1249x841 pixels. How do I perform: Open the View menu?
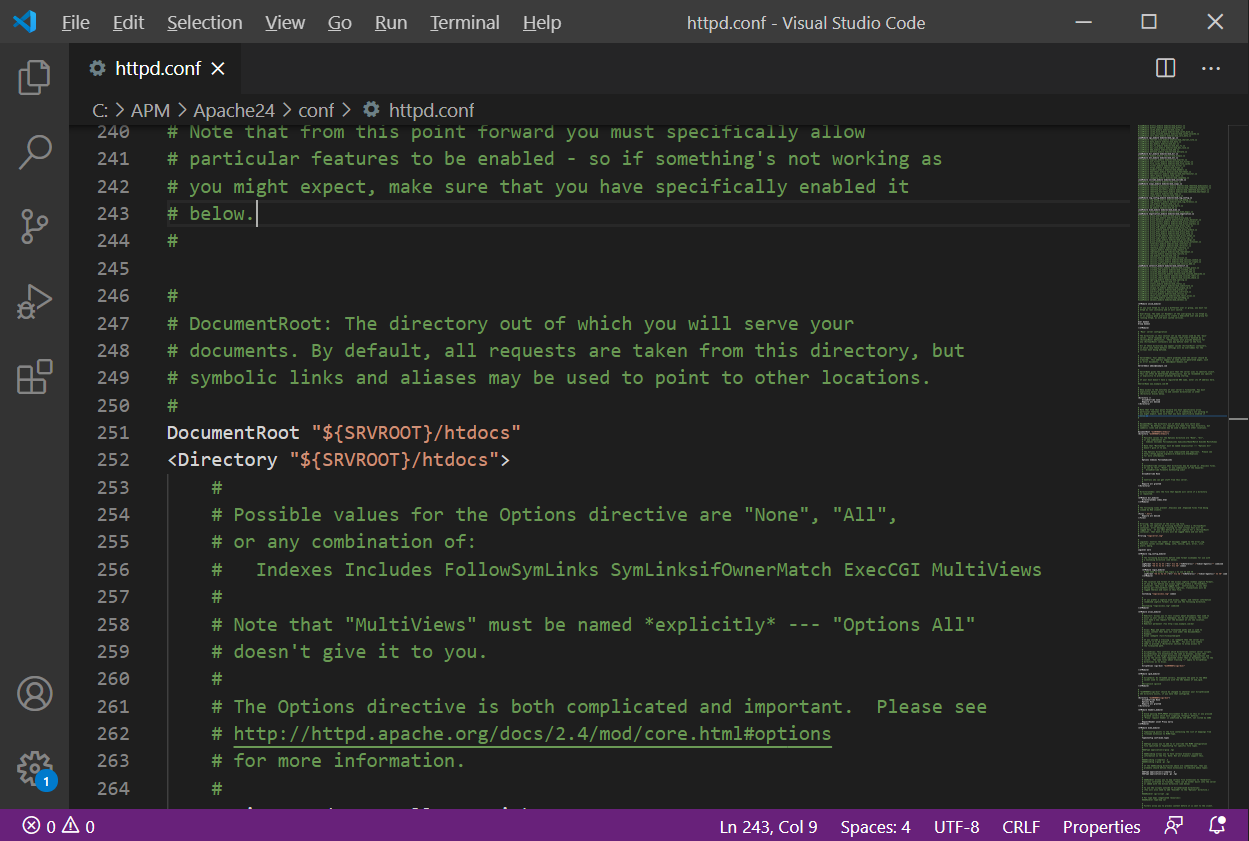pos(285,22)
